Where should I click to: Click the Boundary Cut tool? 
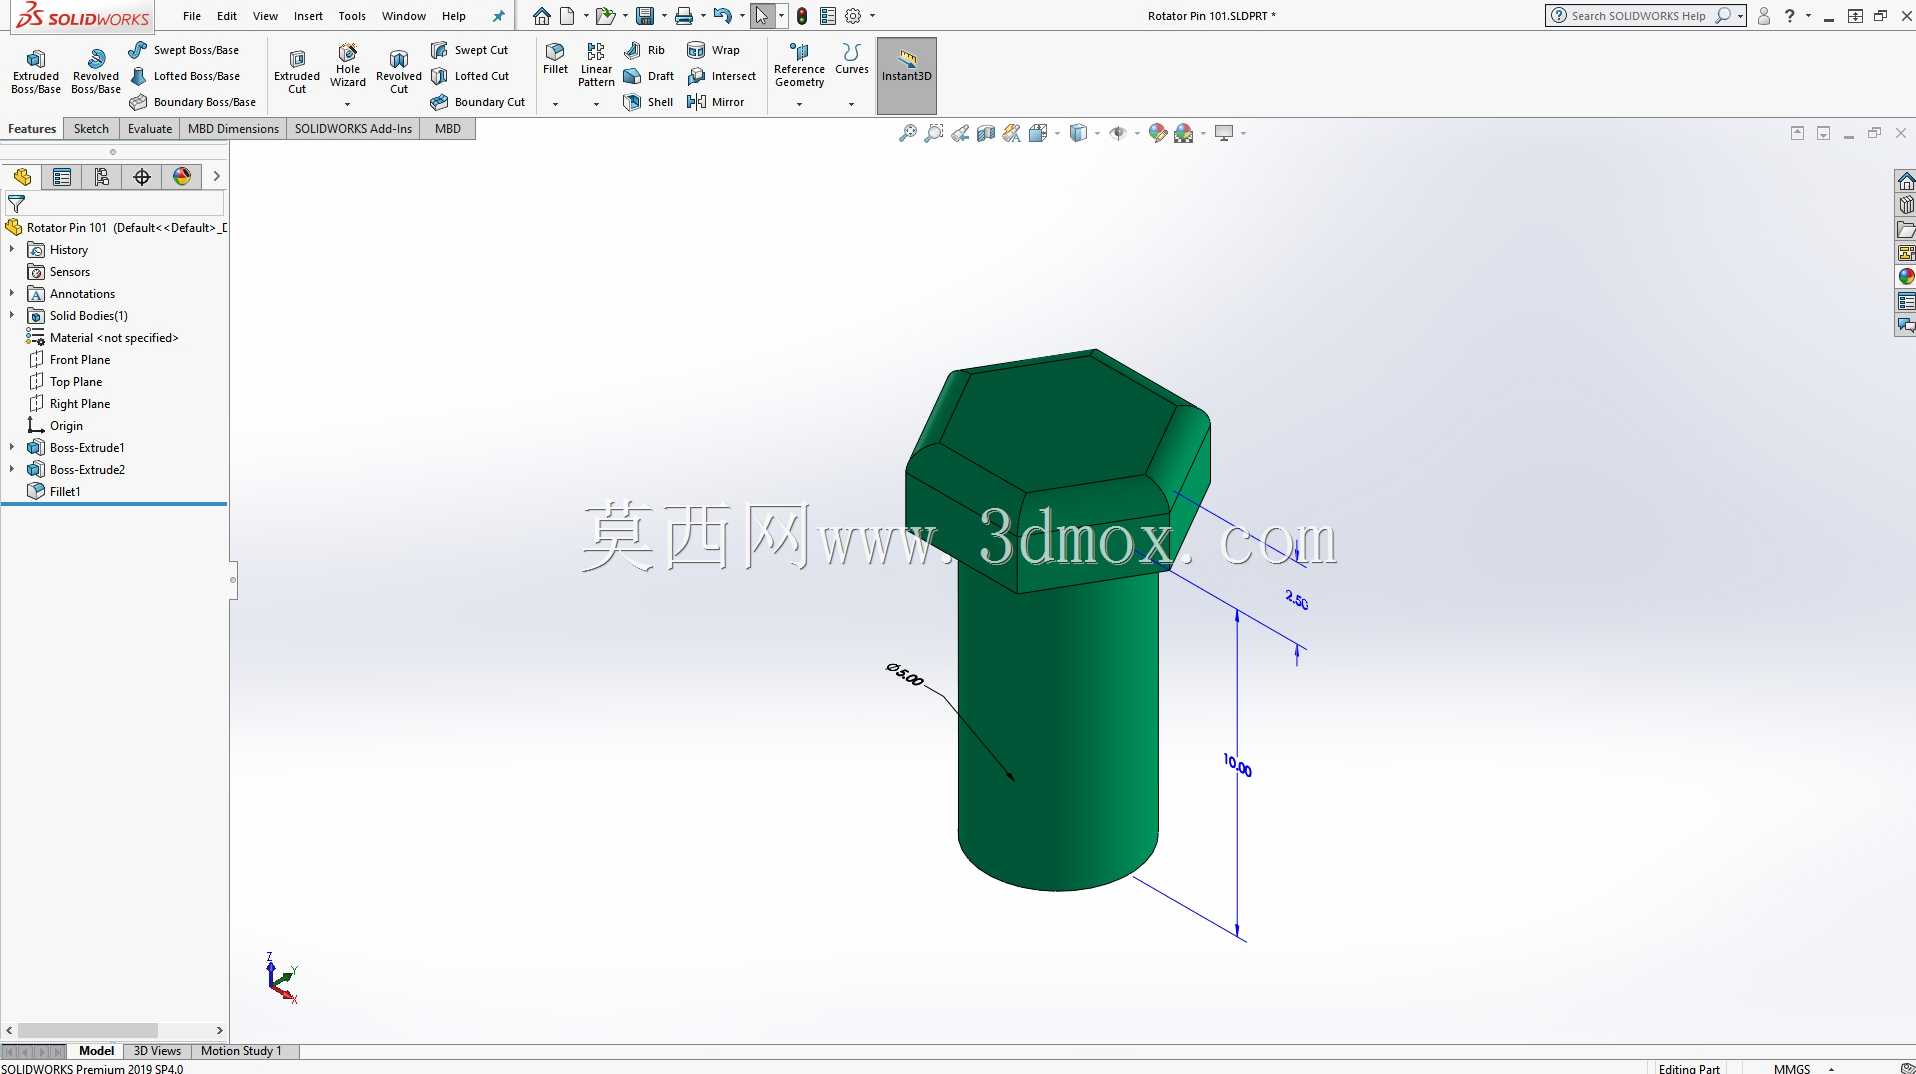(477, 102)
